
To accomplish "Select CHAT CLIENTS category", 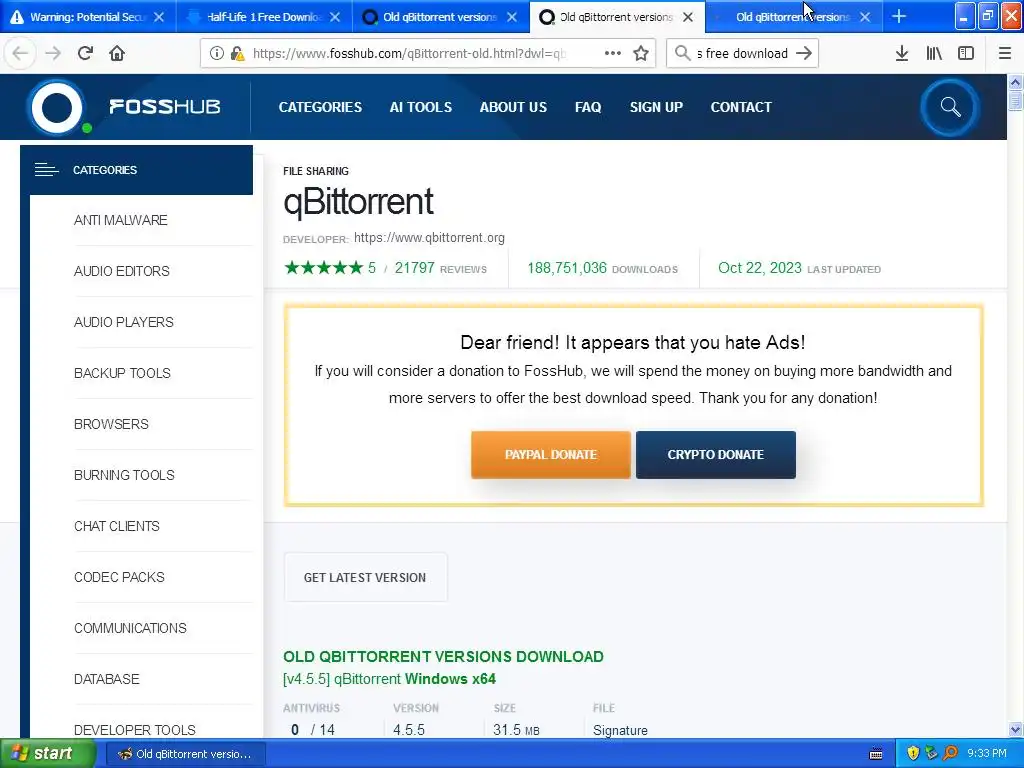I will [116, 526].
